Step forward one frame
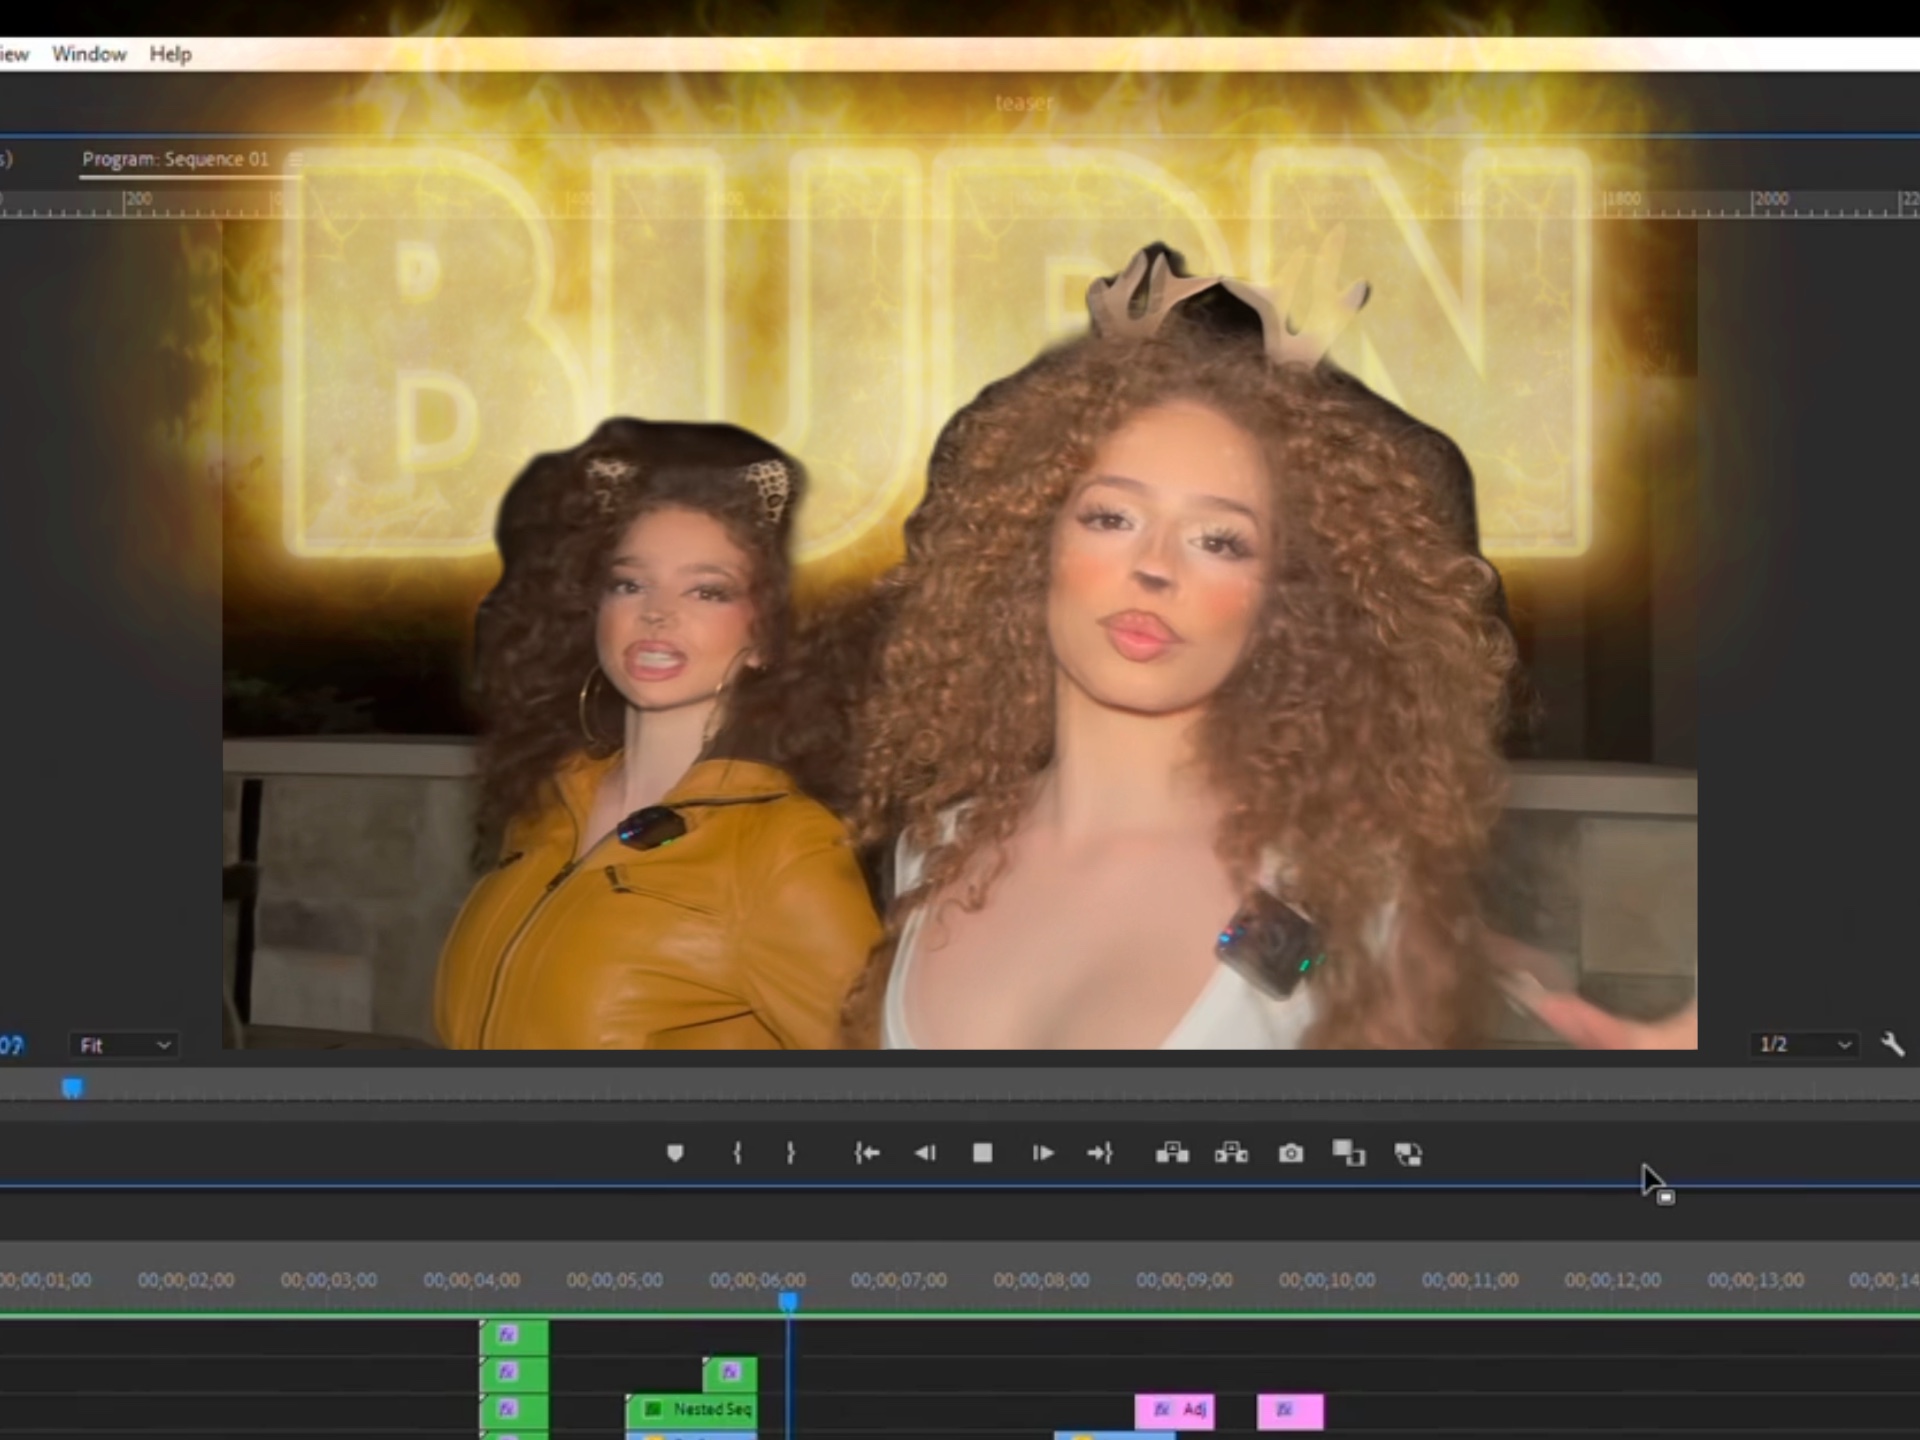 pos(1042,1153)
